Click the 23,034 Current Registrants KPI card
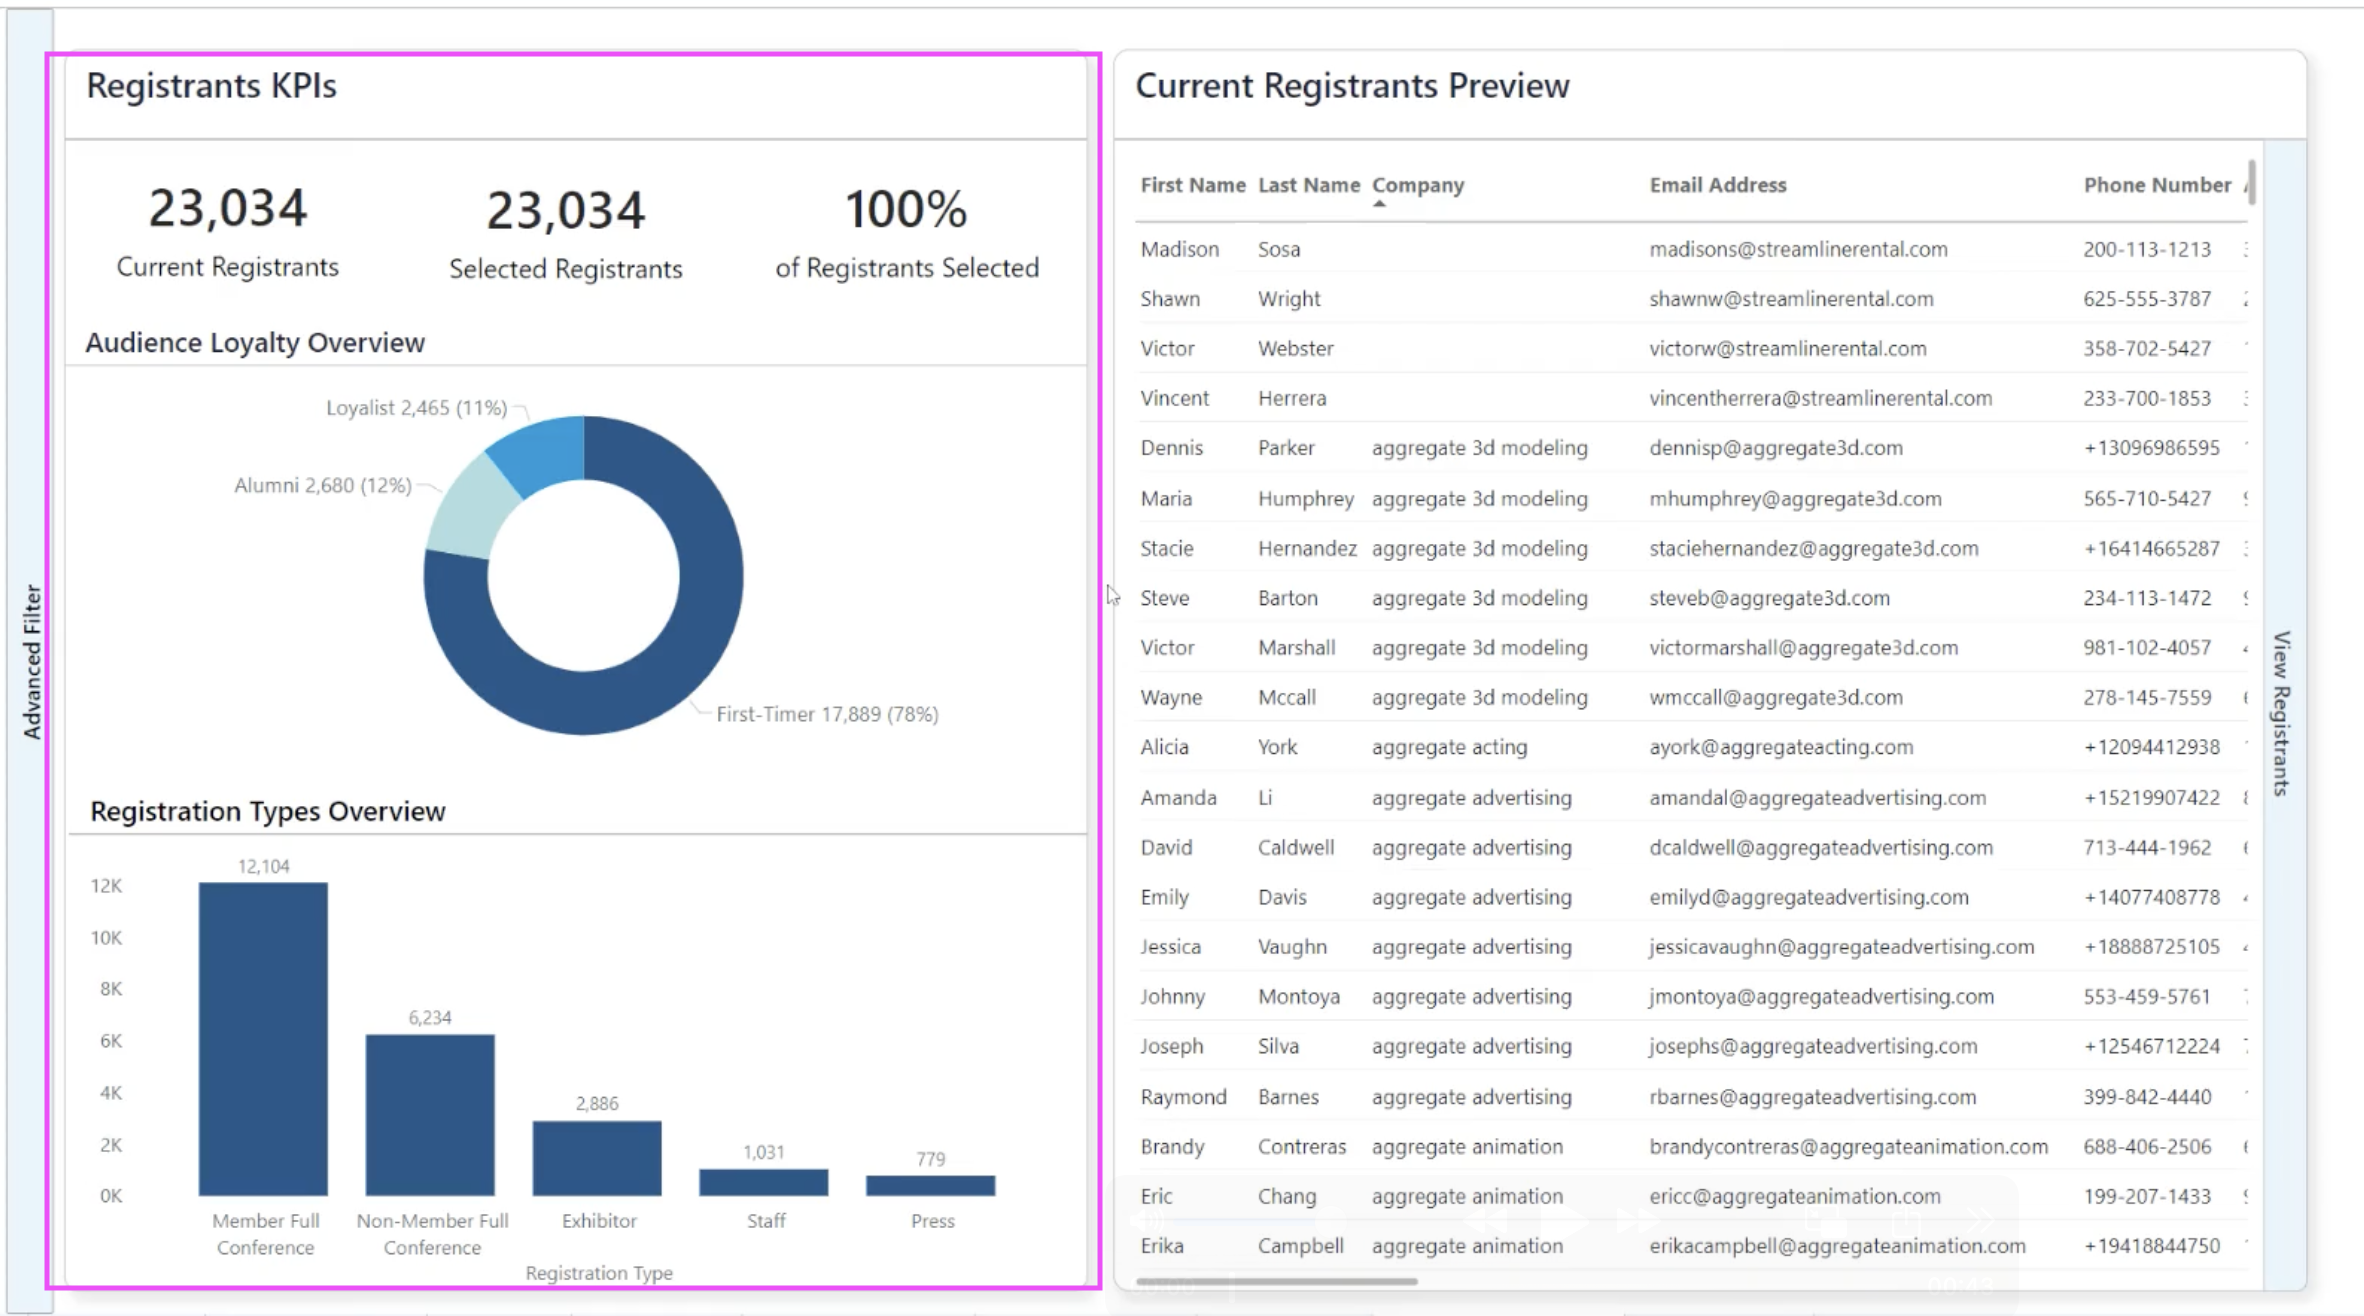 pos(228,232)
